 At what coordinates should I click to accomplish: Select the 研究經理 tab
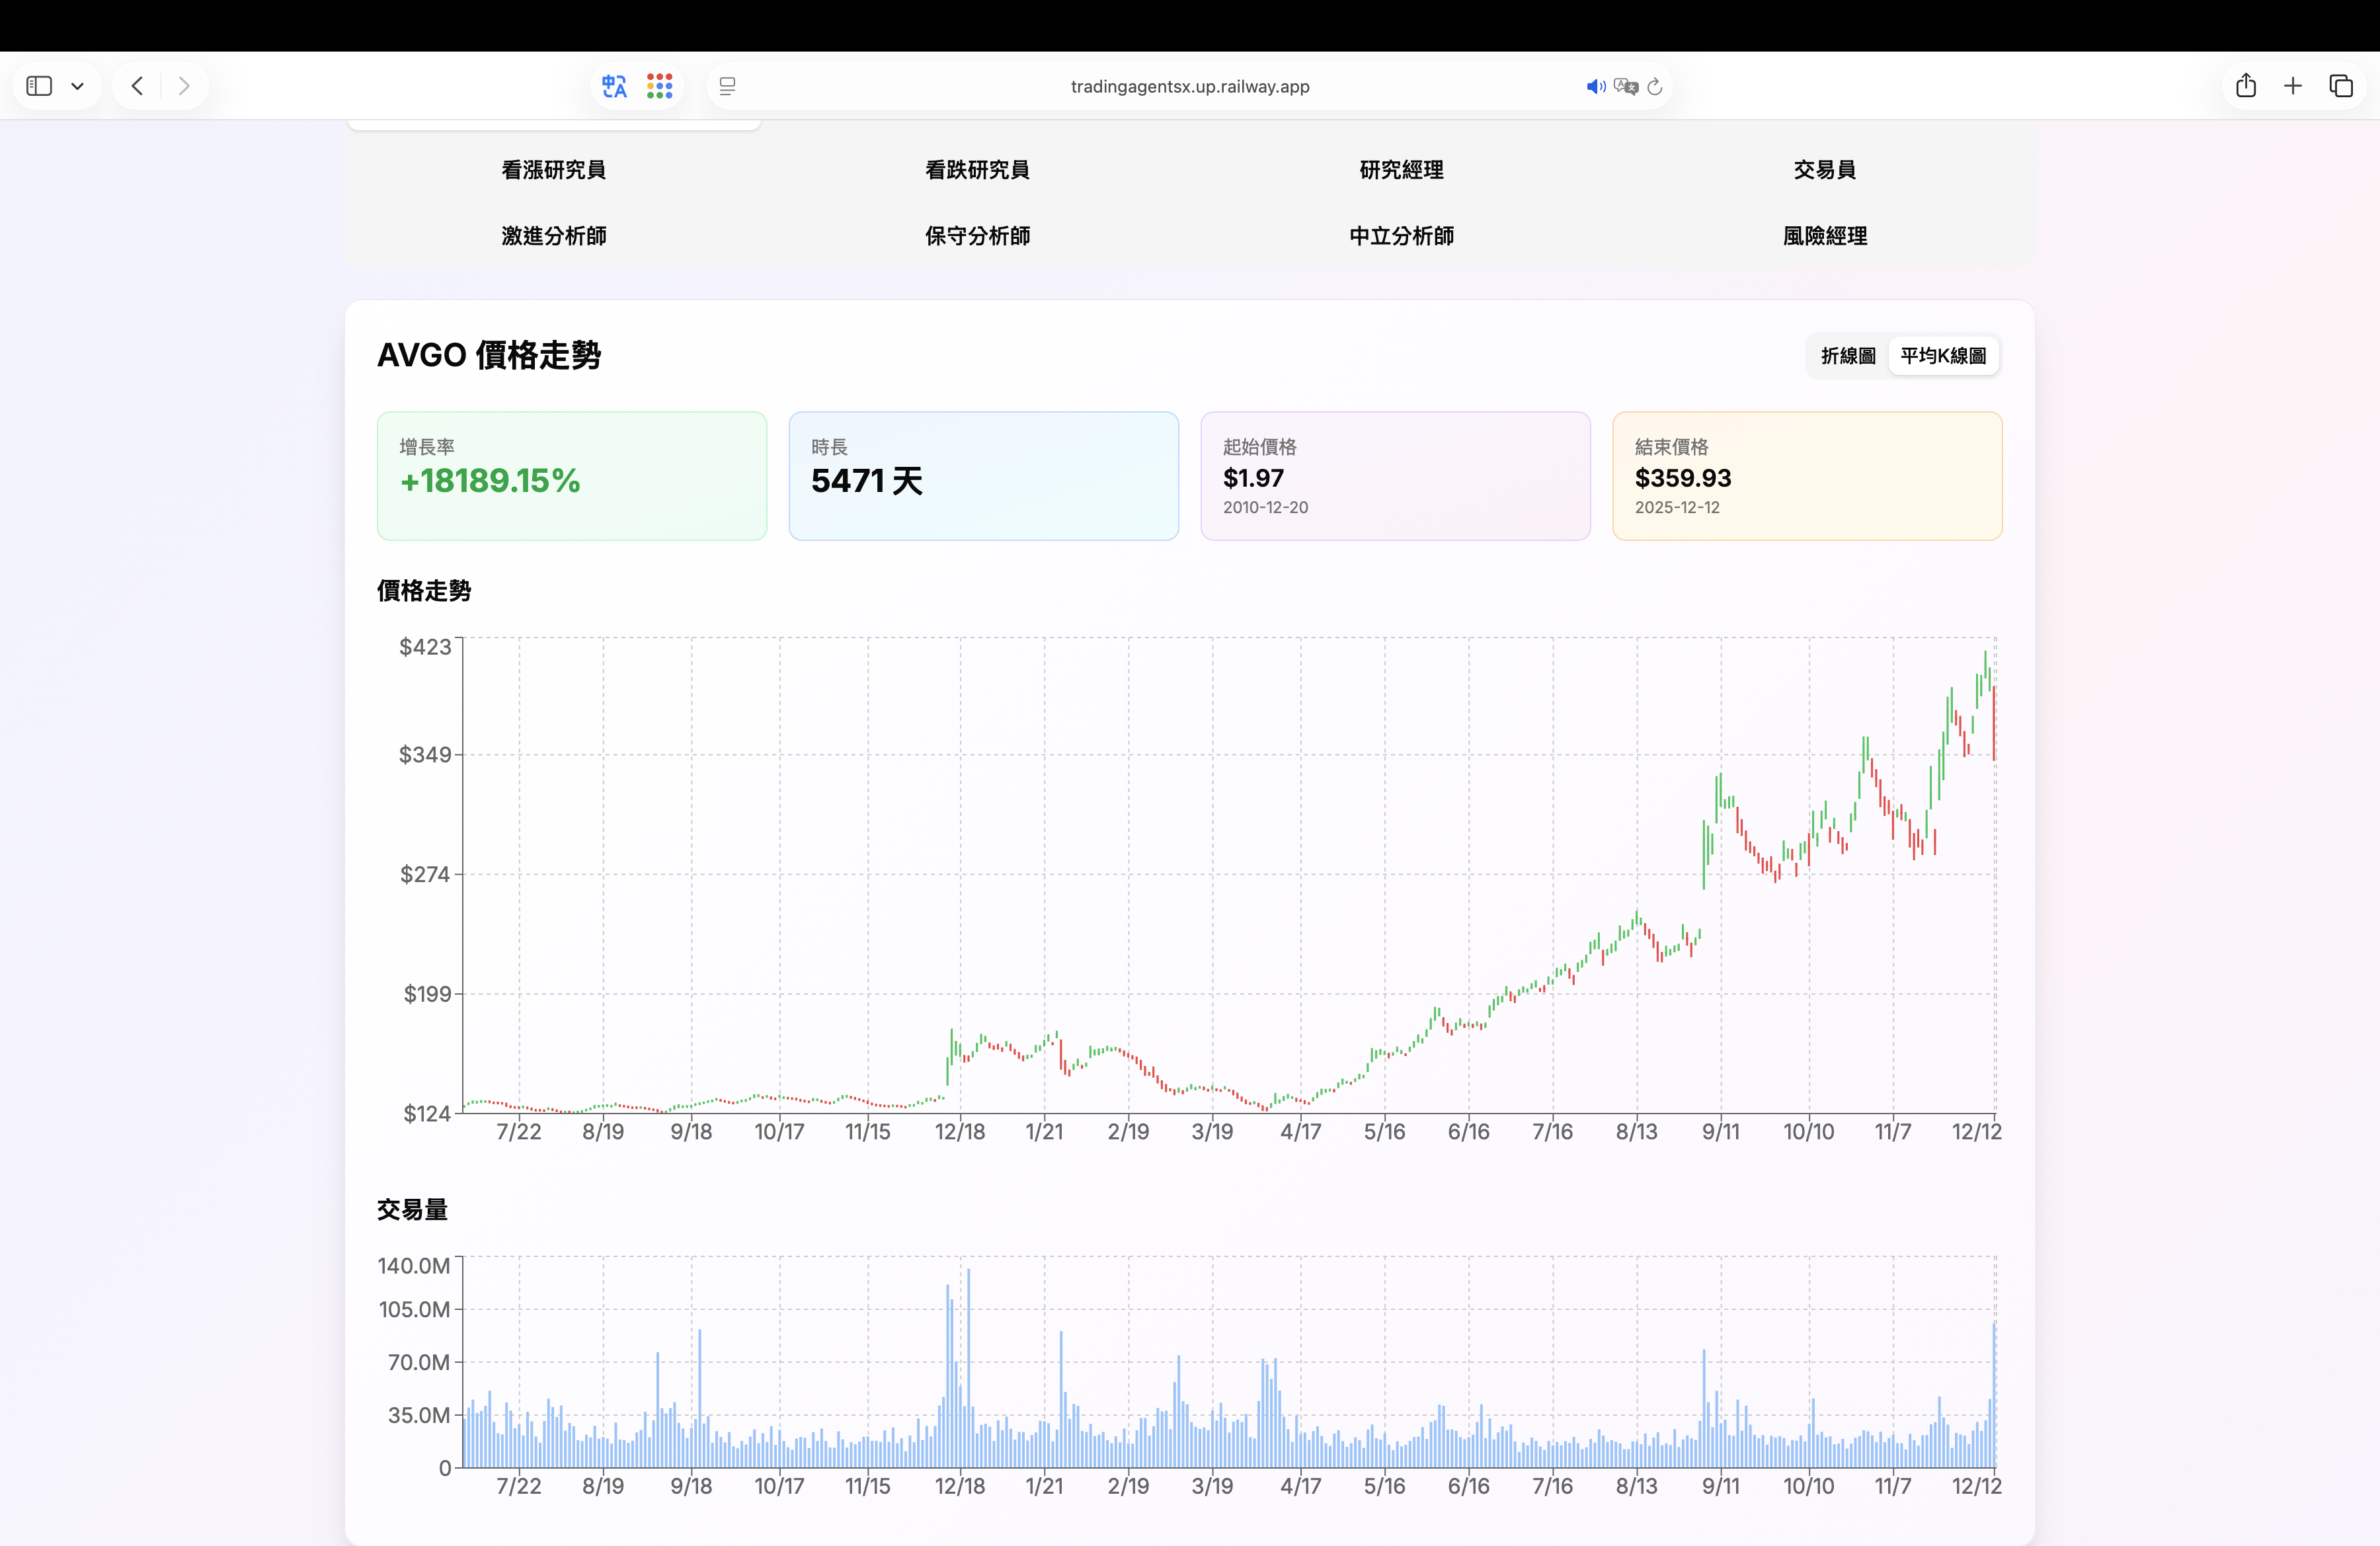(x=1401, y=170)
